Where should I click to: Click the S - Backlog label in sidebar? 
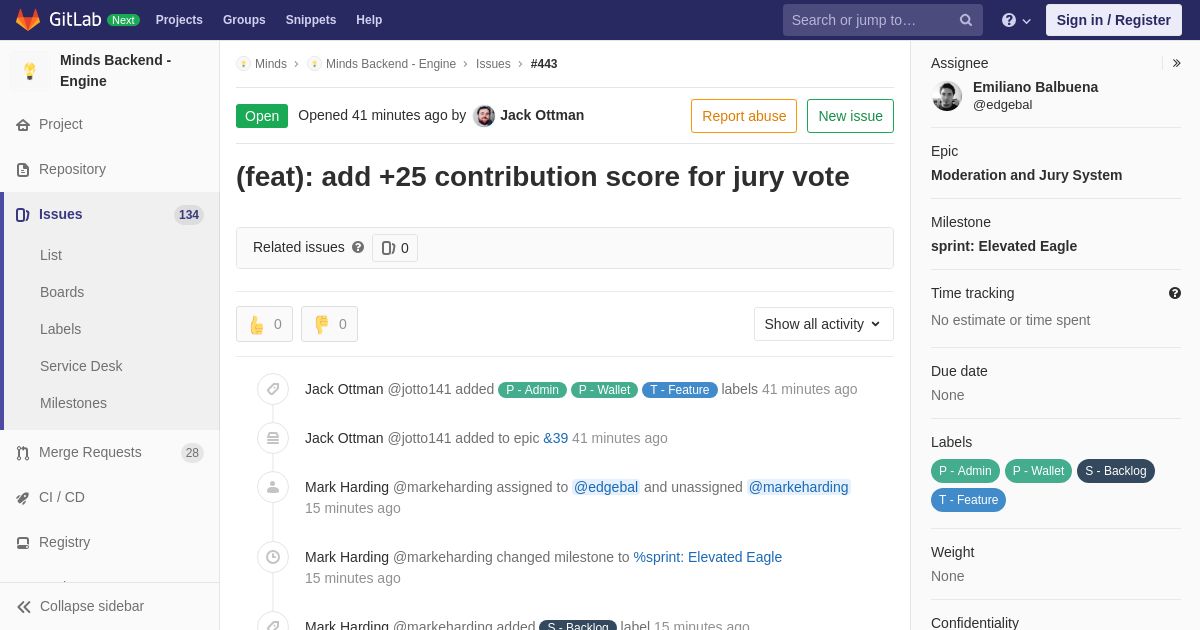pos(1116,471)
